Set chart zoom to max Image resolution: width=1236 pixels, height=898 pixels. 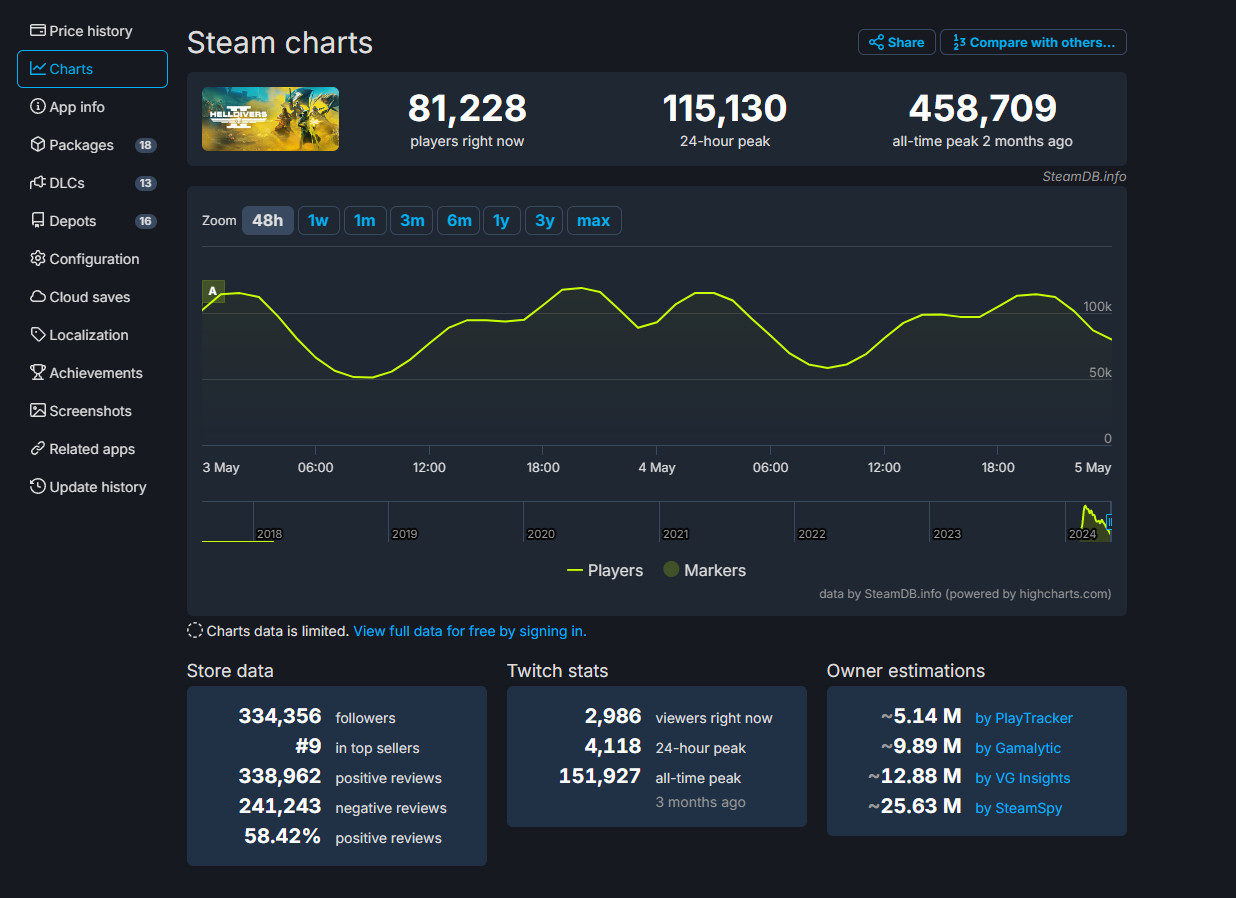pos(593,220)
